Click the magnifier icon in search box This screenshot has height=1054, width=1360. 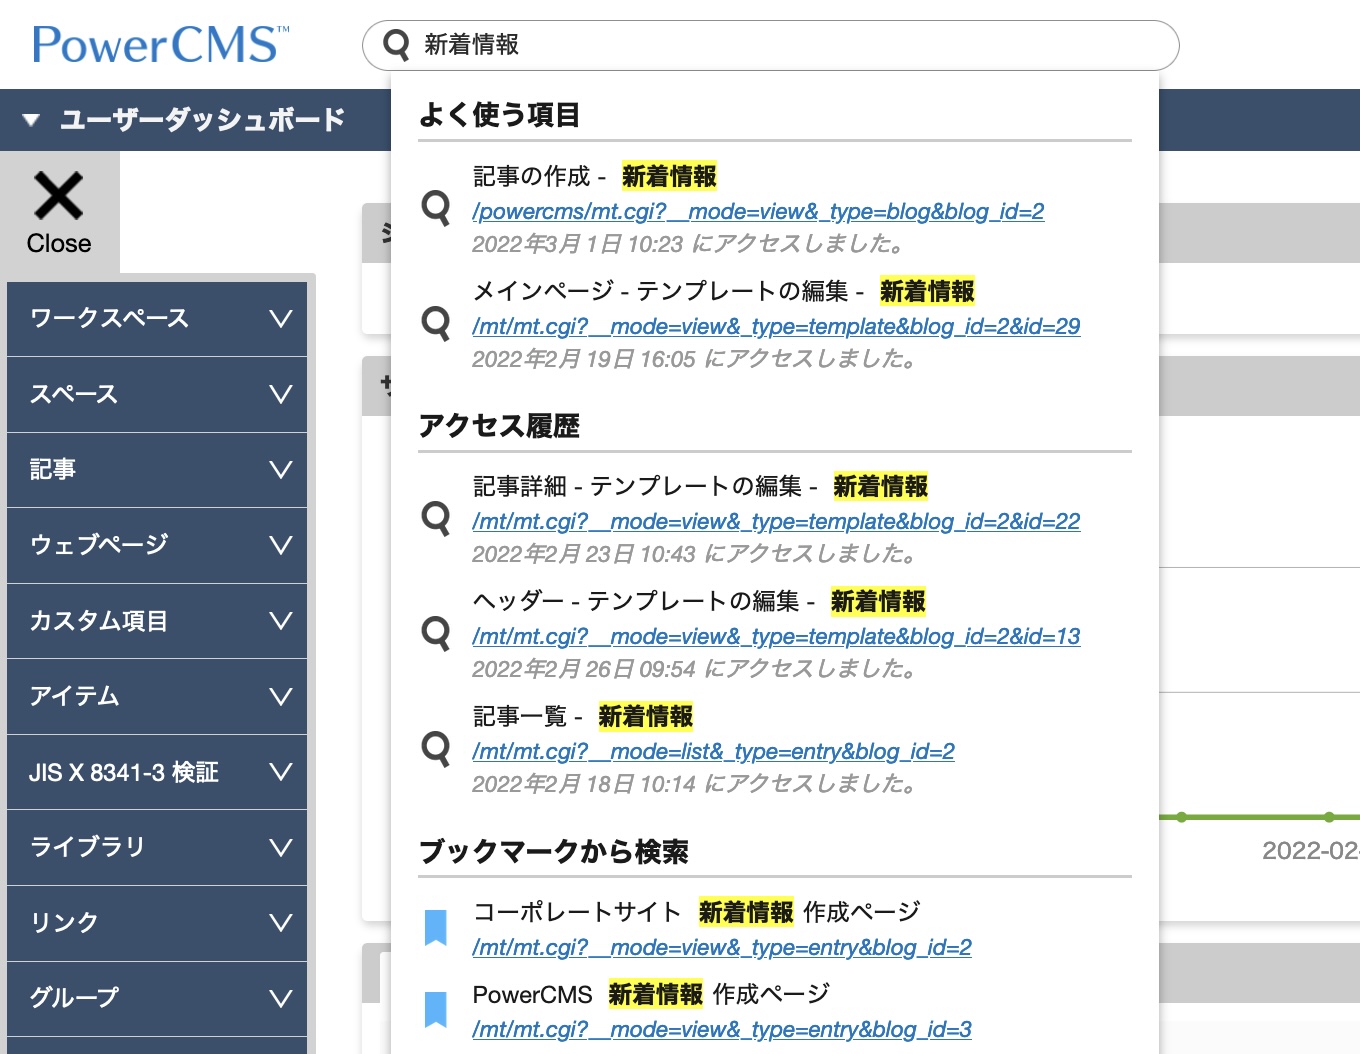pyautogui.click(x=397, y=45)
